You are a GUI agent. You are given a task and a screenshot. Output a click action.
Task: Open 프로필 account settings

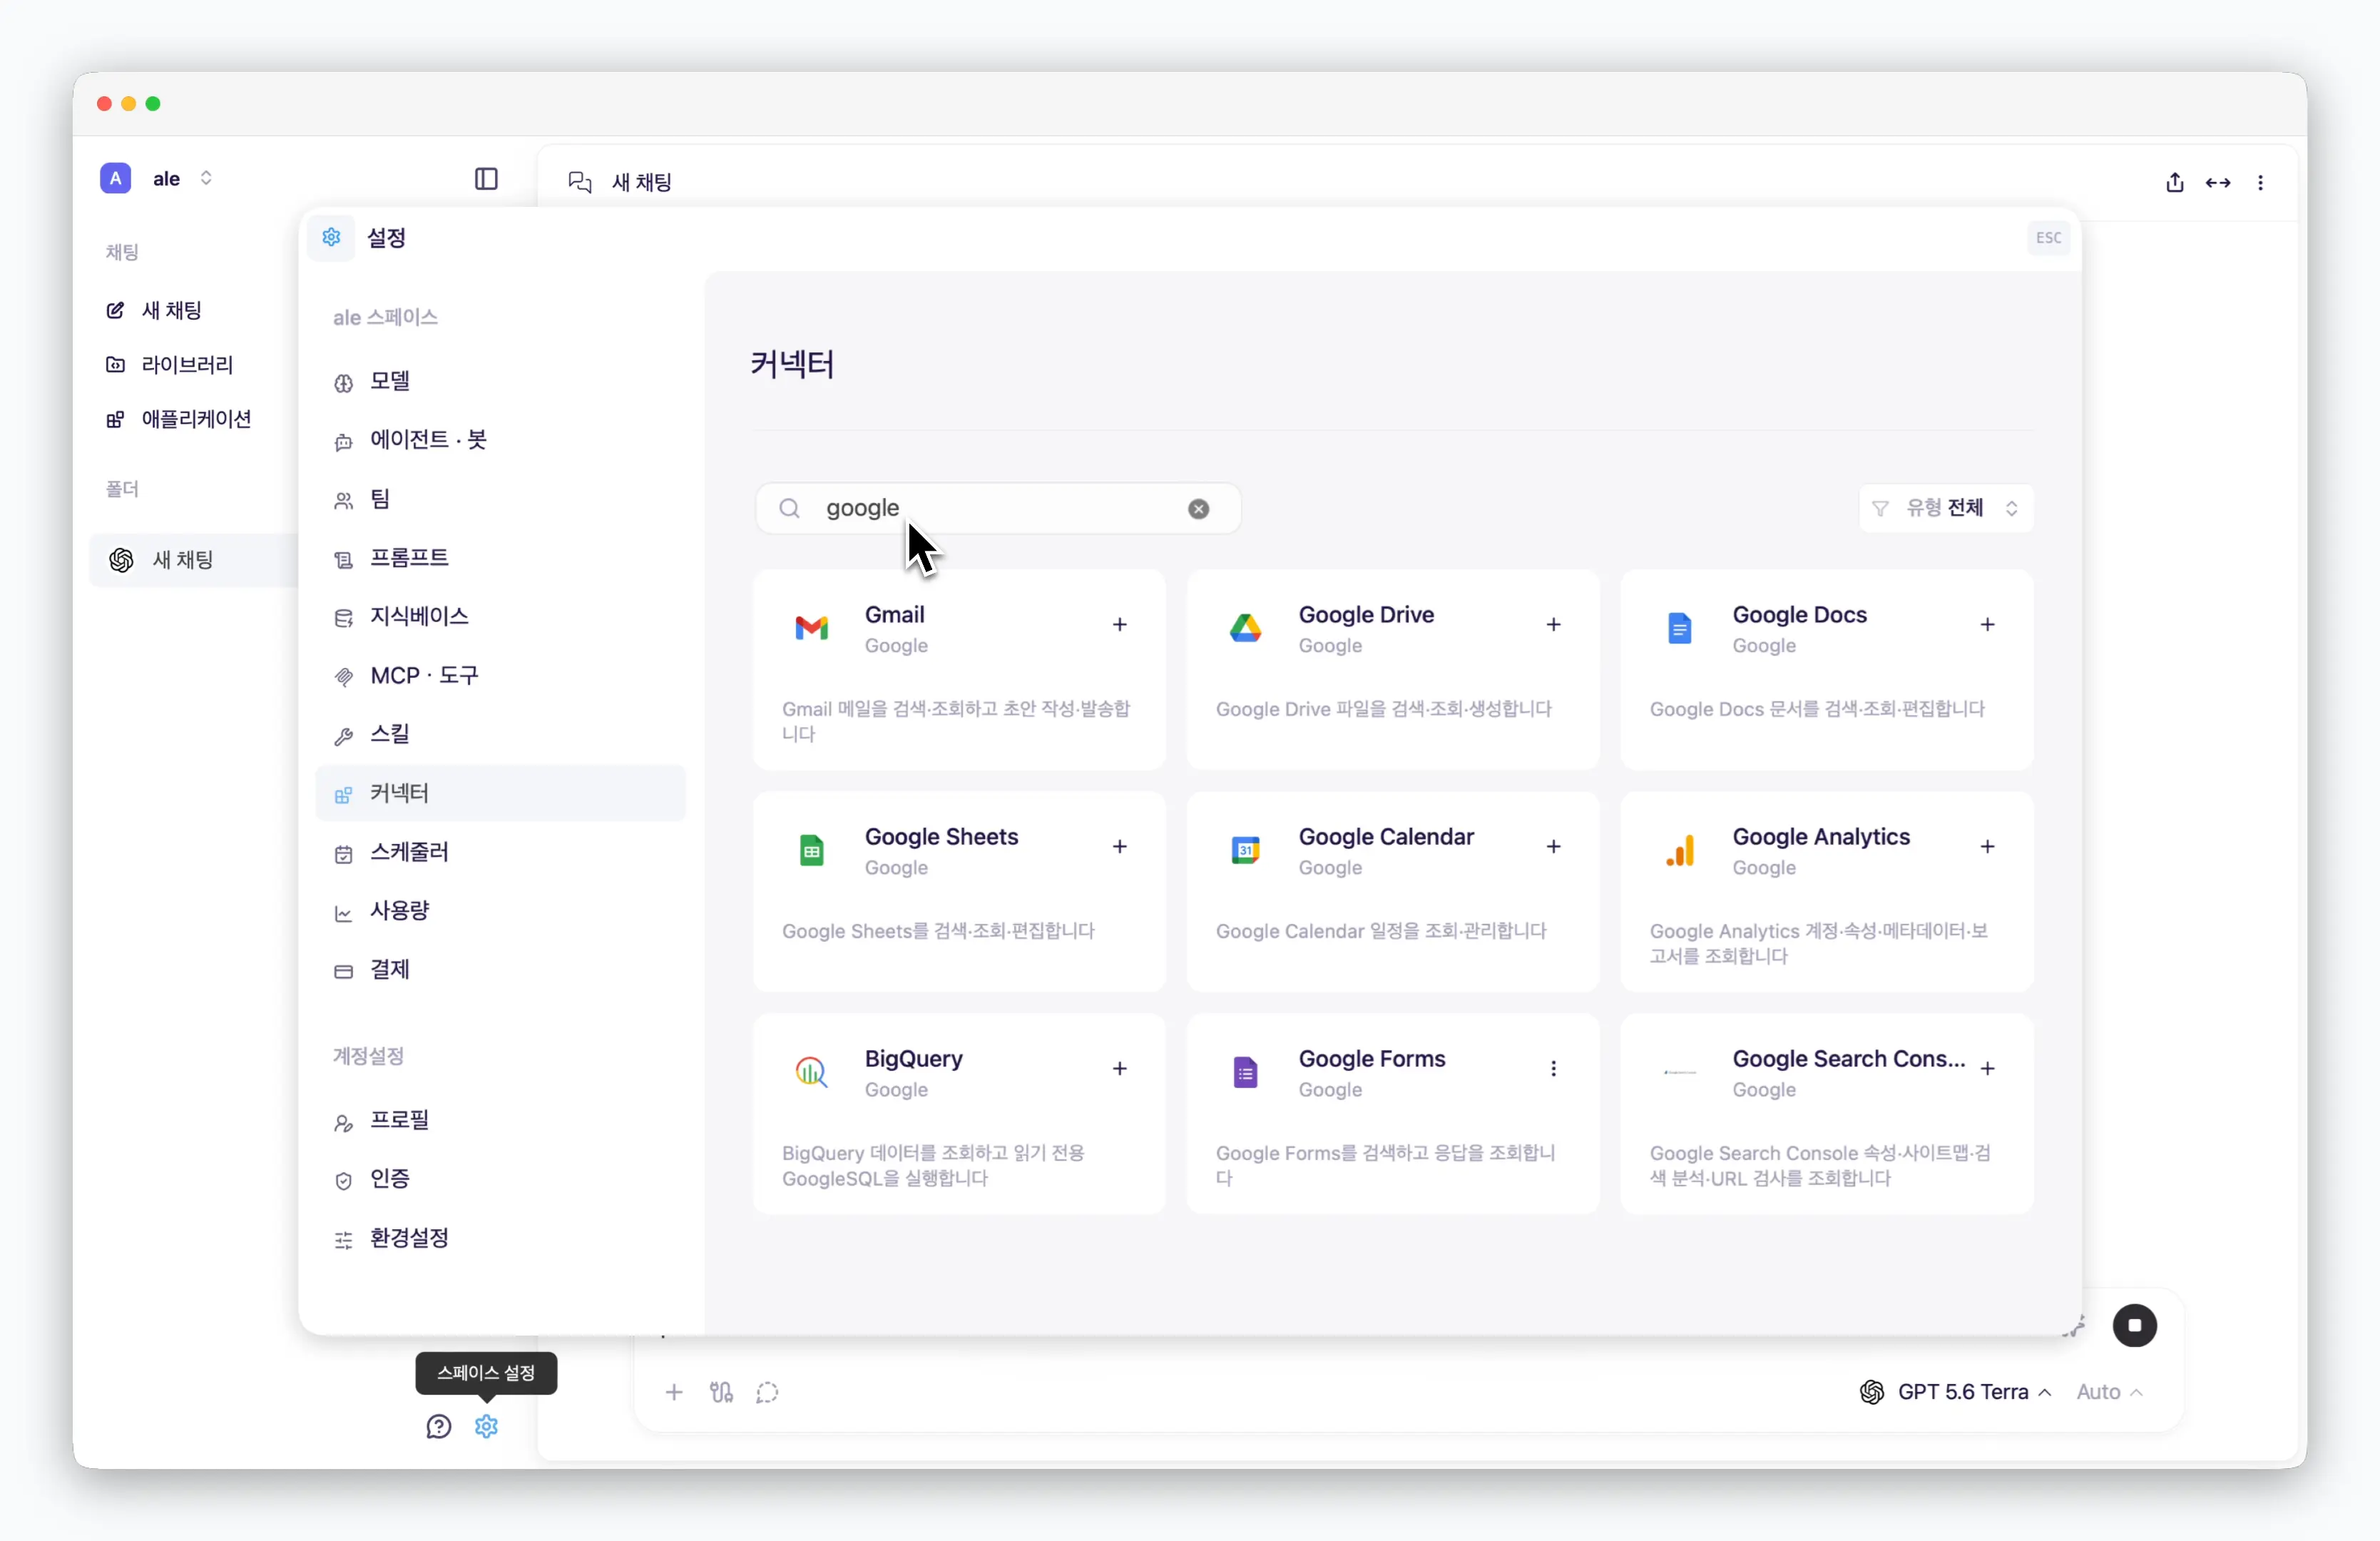point(500,1120)
